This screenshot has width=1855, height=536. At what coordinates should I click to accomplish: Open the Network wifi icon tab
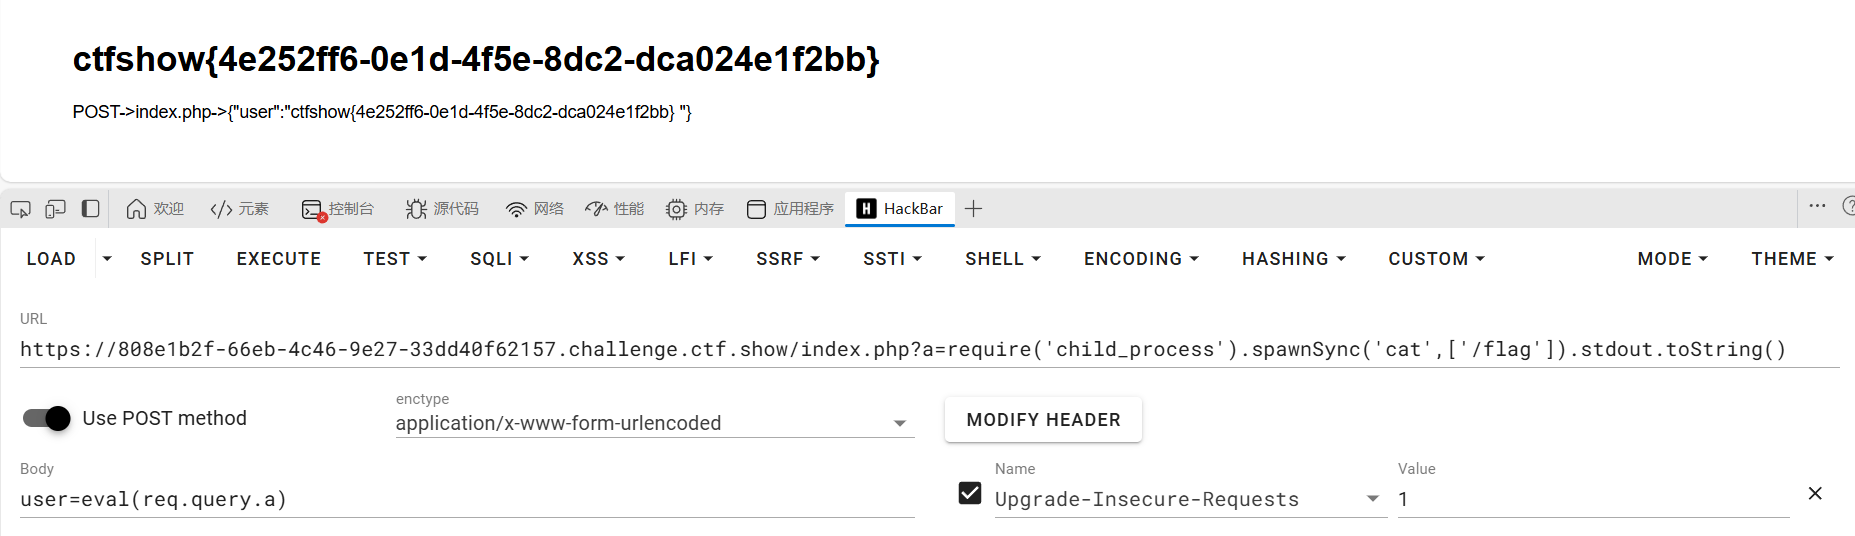[516, 209]
